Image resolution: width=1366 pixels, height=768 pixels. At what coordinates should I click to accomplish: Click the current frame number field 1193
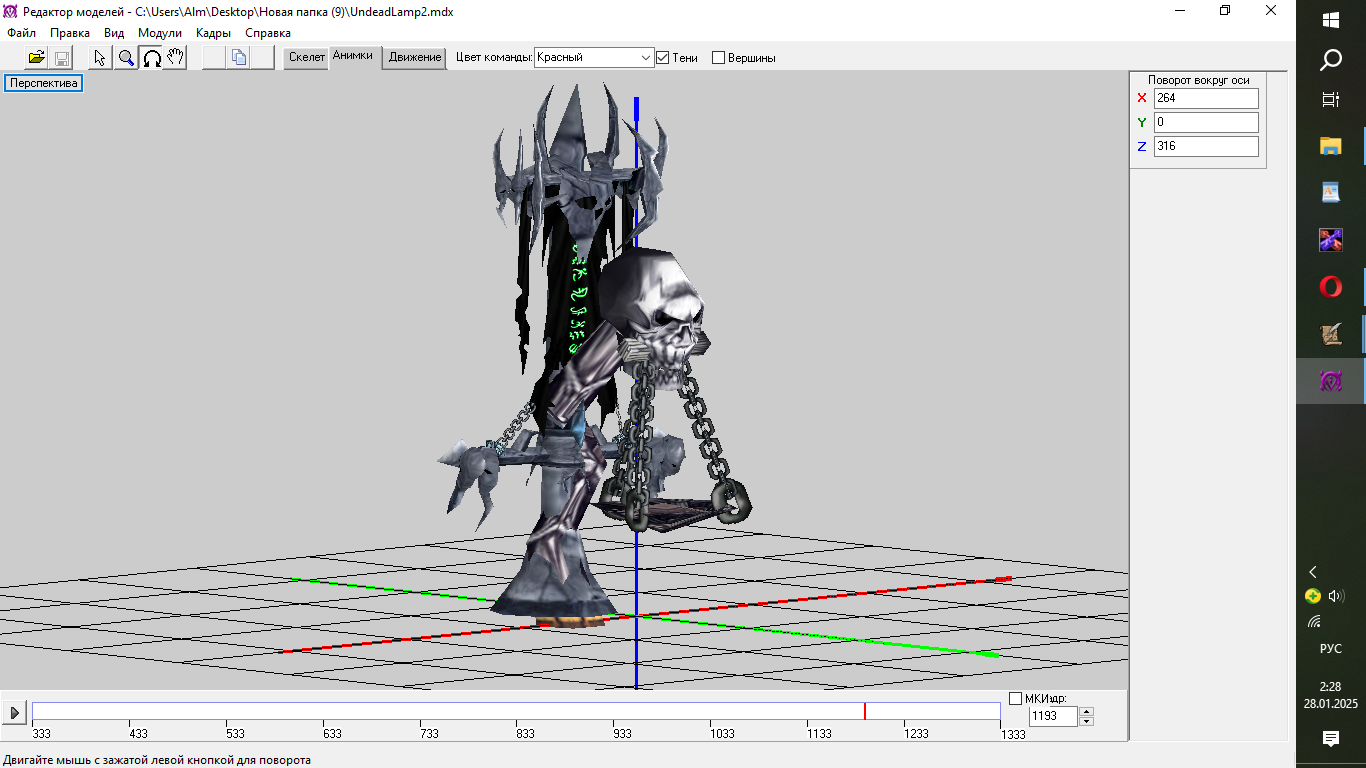[x=1053, y=716]
